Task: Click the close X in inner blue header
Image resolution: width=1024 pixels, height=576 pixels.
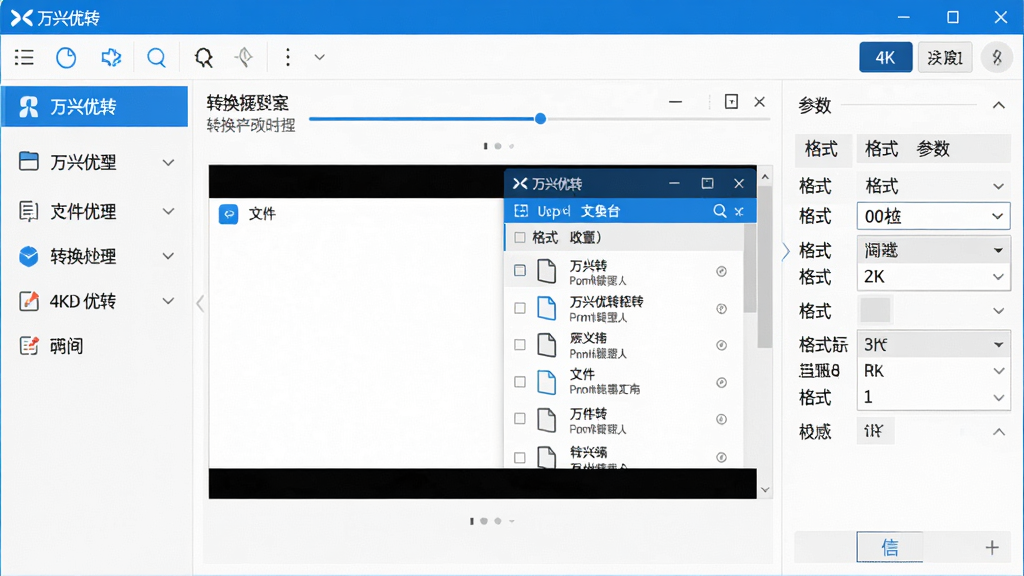Action: point(739,212)
